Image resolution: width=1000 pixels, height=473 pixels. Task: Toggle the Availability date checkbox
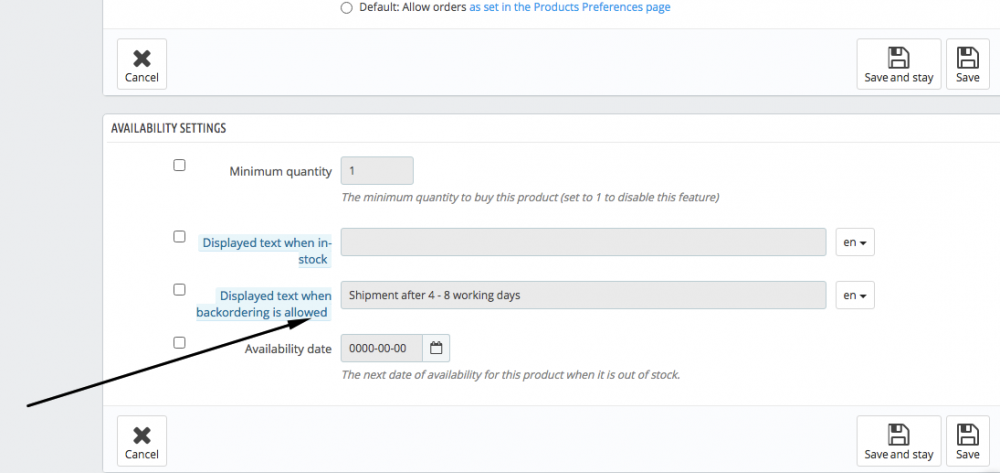pyautogui.click(x=179, y=342)
